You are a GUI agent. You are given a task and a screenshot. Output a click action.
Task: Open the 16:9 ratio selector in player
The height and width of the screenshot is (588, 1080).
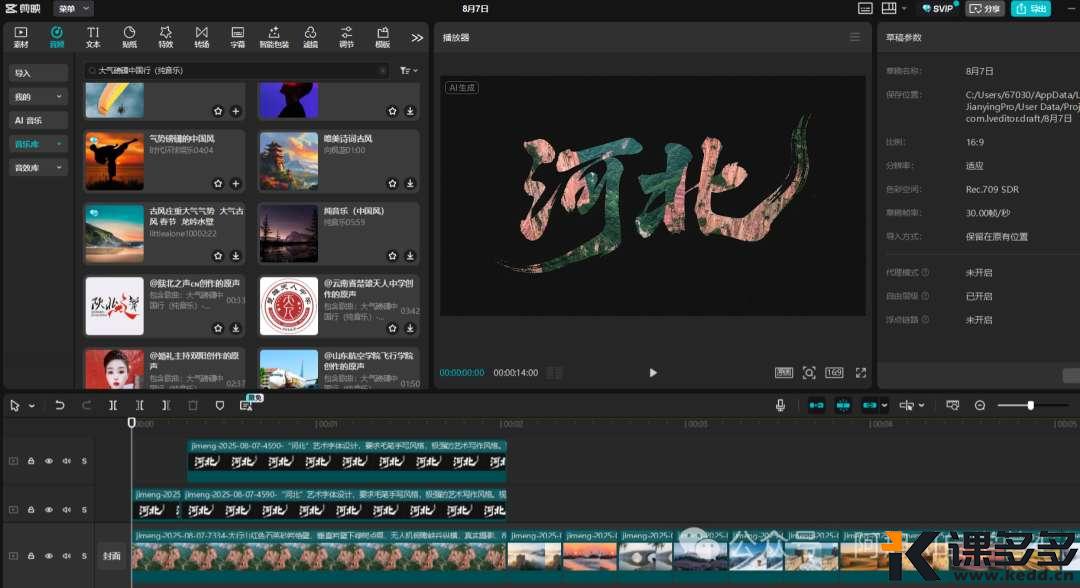click(834, 372)
